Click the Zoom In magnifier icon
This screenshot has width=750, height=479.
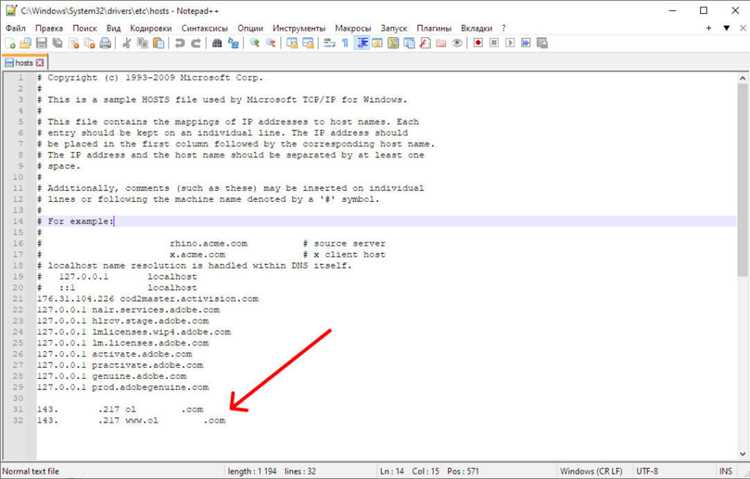pyautogui.click(x=254, y=43)
